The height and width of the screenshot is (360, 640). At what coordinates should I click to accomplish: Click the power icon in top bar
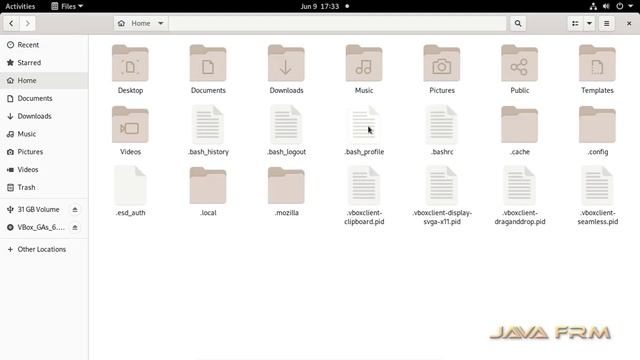click(x=620, y=6)
